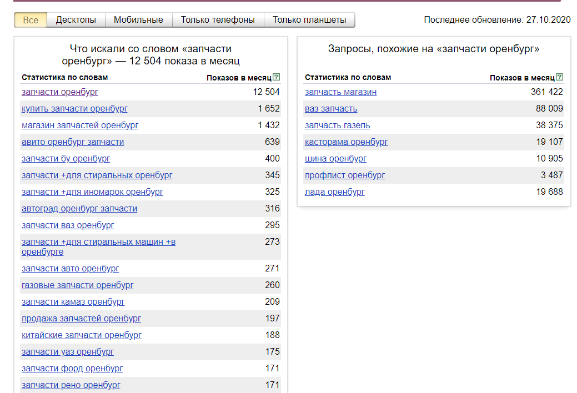Screen dimensions: 577x393
Task: Open 'запчасти камаз оренбург' link
Action: point(73,302)
